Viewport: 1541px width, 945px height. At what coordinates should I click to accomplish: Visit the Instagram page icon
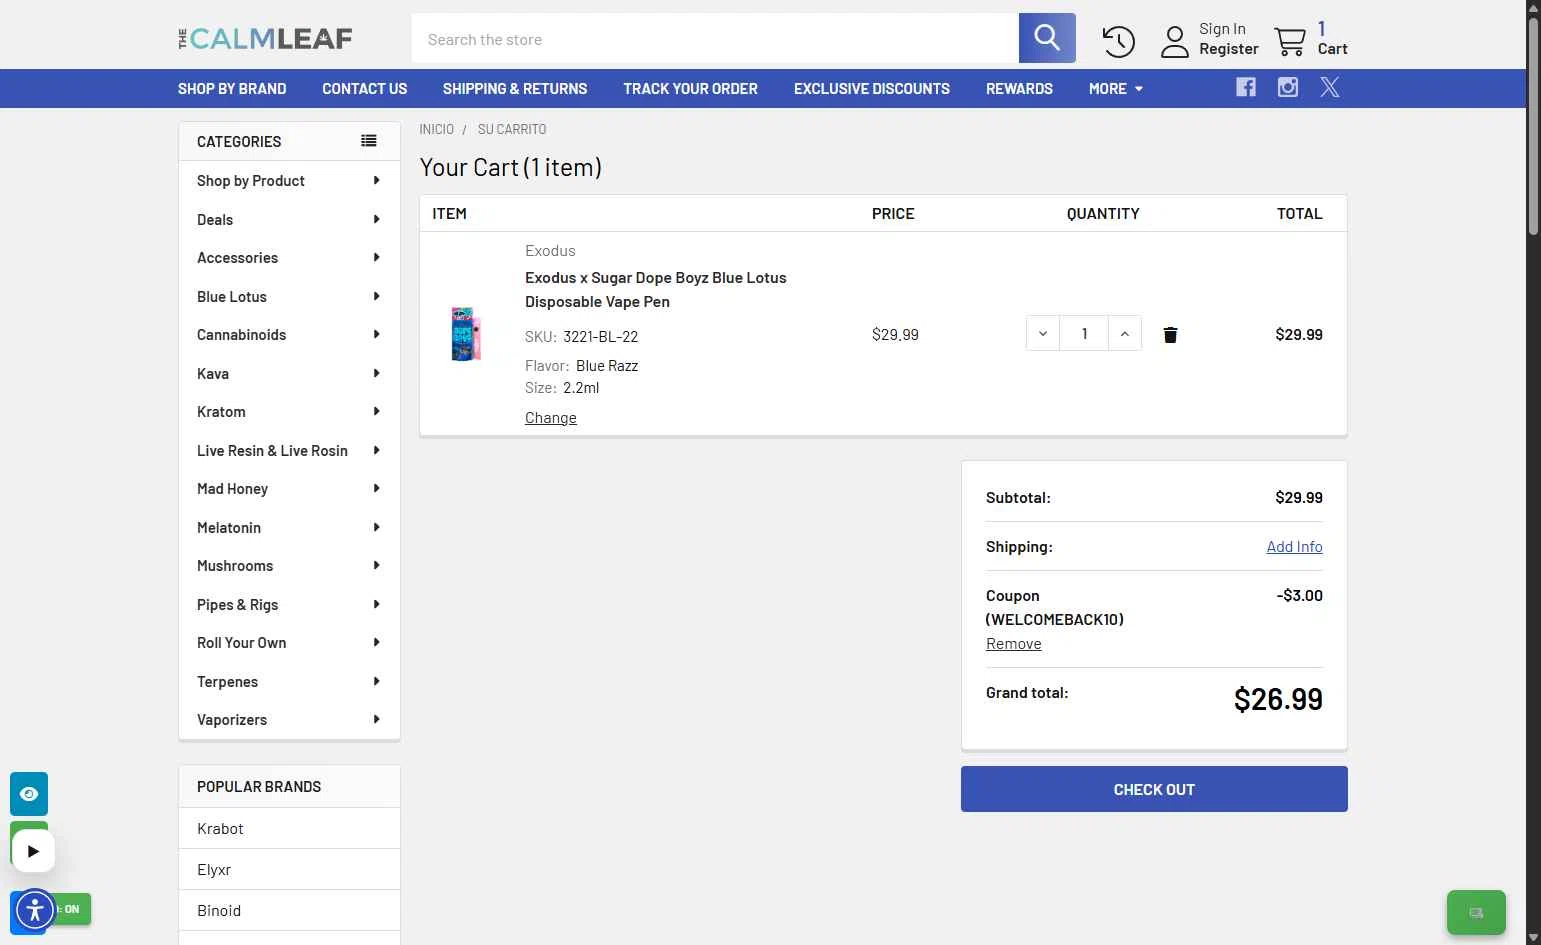click(x=1288, y=87)
